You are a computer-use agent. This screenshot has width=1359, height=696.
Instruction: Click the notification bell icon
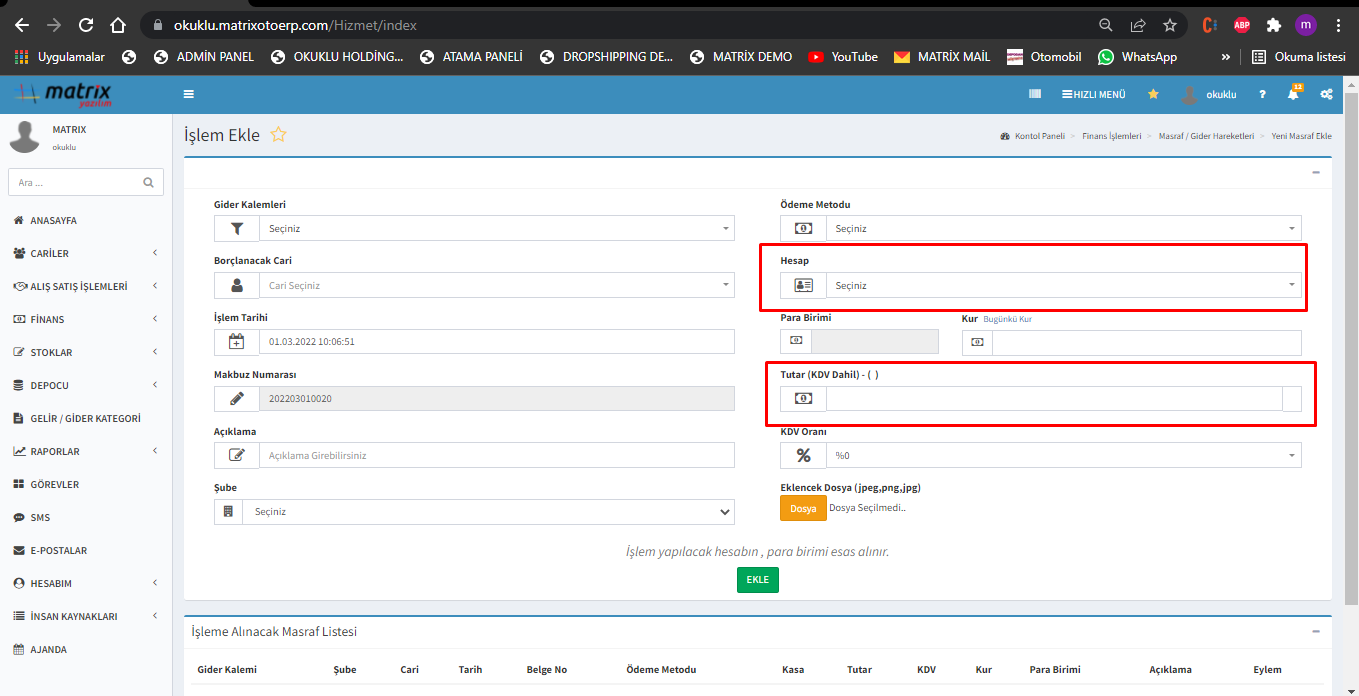coord(1293,94)
